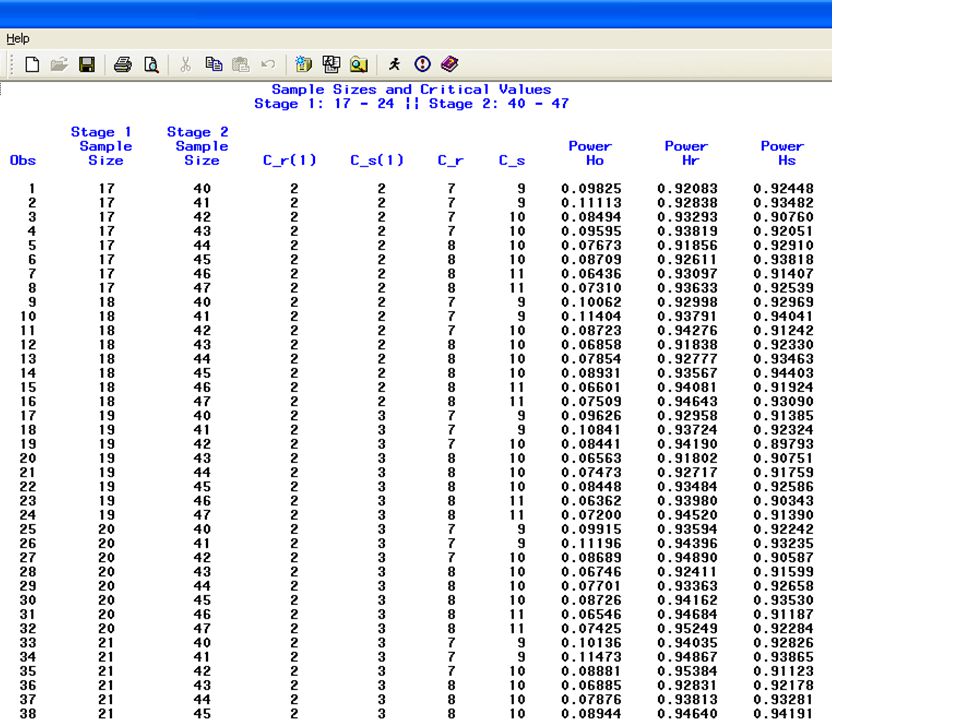The image size is (960, 720).
Task: Click the Break exclamation circle icon
Action: (x=422, y=64)
